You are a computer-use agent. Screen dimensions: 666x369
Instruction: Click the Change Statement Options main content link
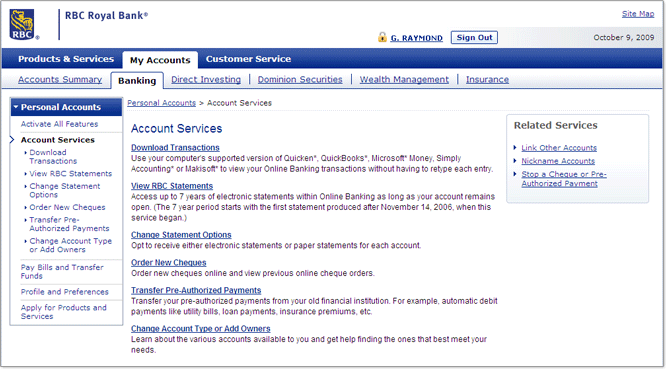coord(181,235)
